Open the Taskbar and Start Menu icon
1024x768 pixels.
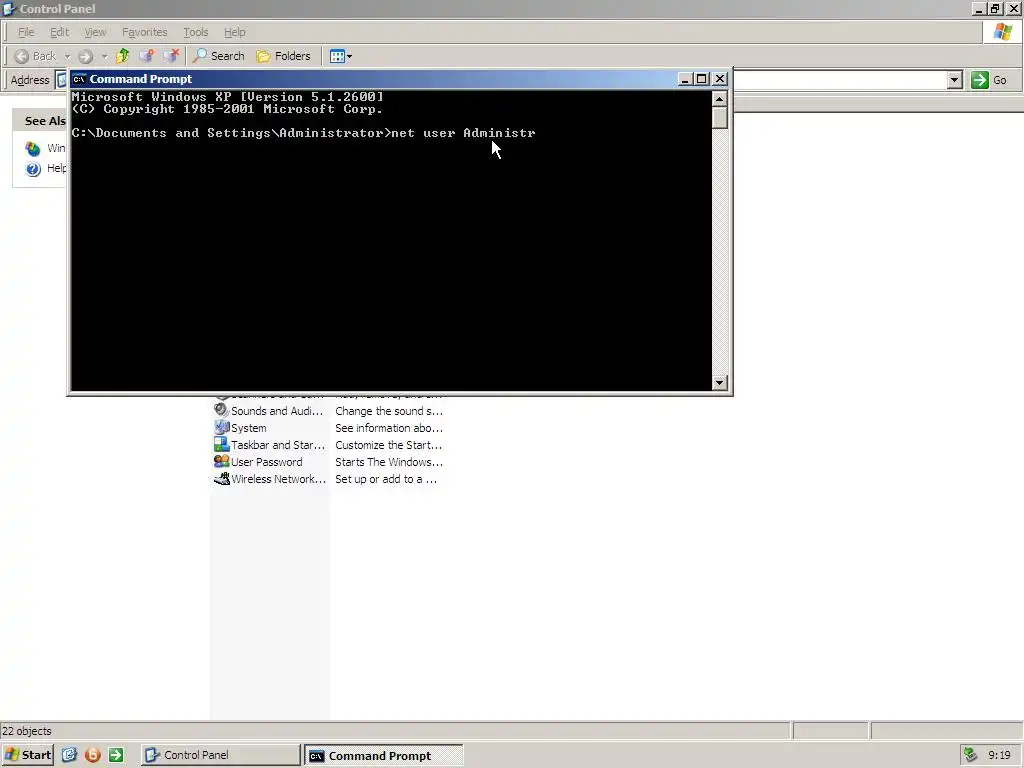pos(221,445)
